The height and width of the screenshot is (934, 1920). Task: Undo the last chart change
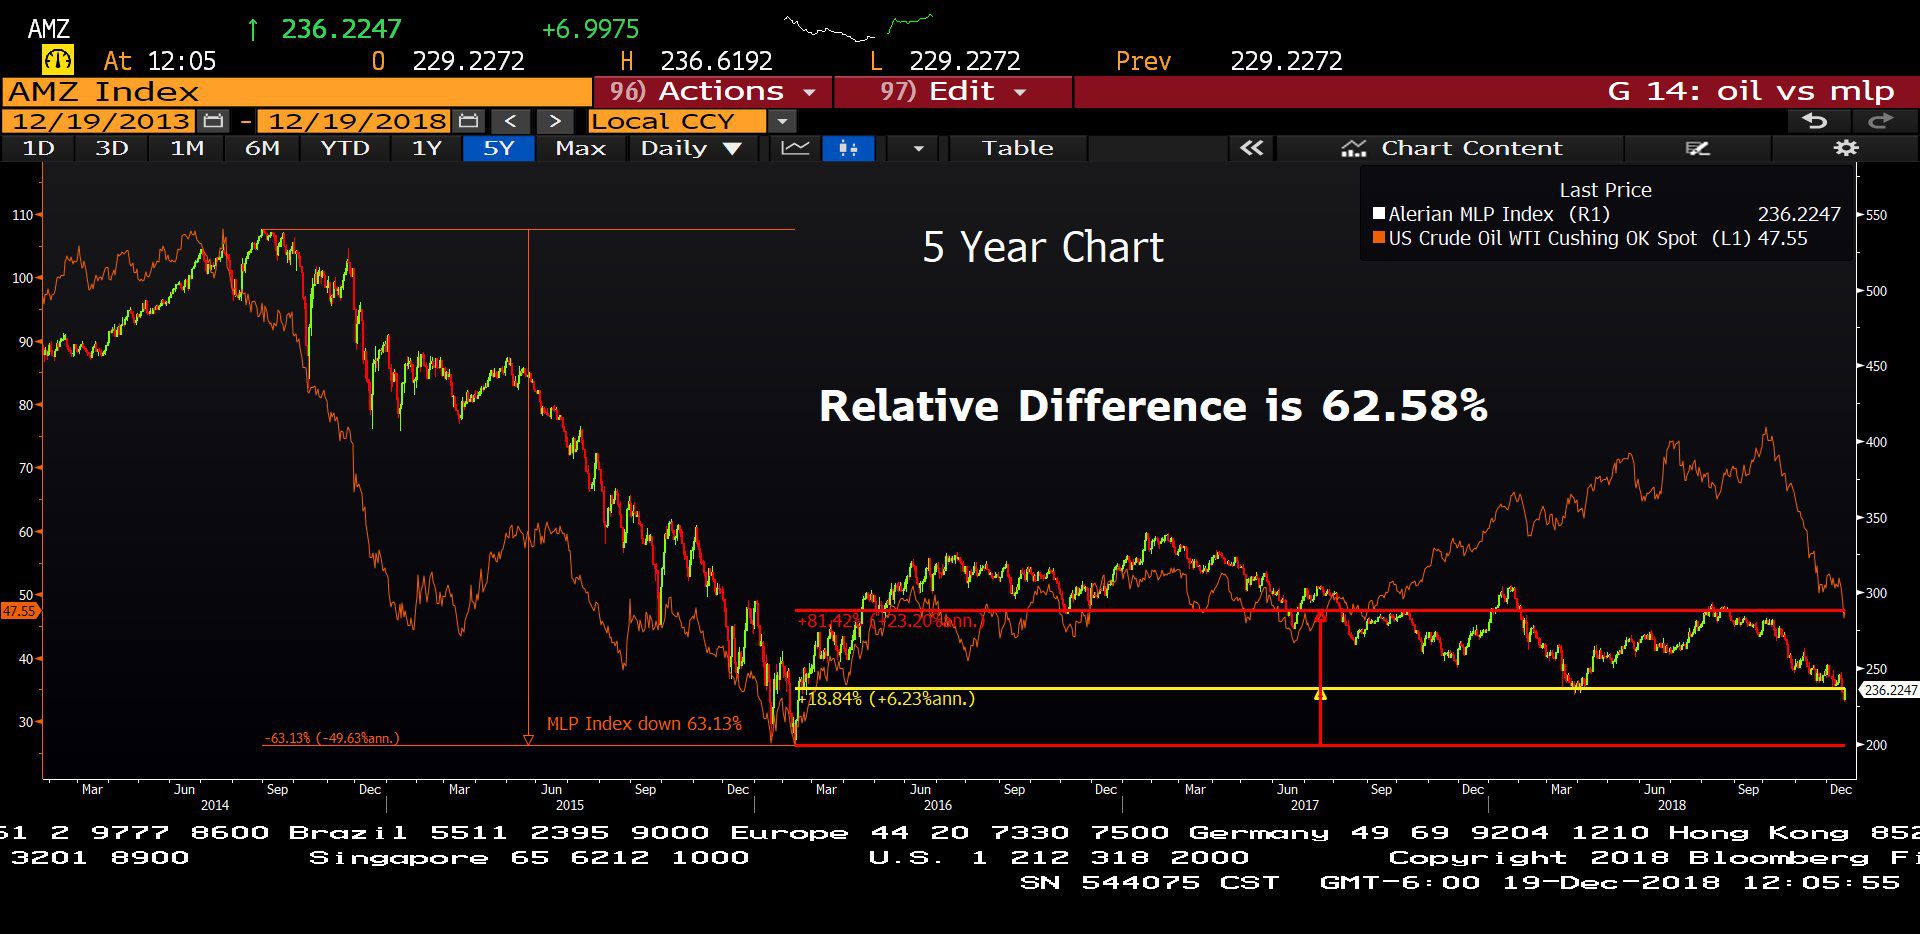click(1815, 121)
